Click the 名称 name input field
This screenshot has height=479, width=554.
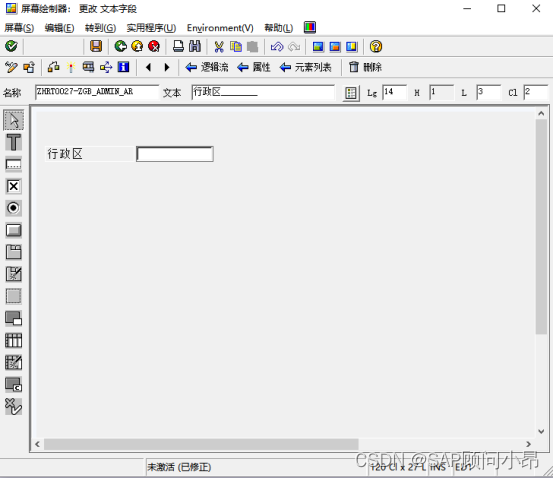tap(97, 92)
